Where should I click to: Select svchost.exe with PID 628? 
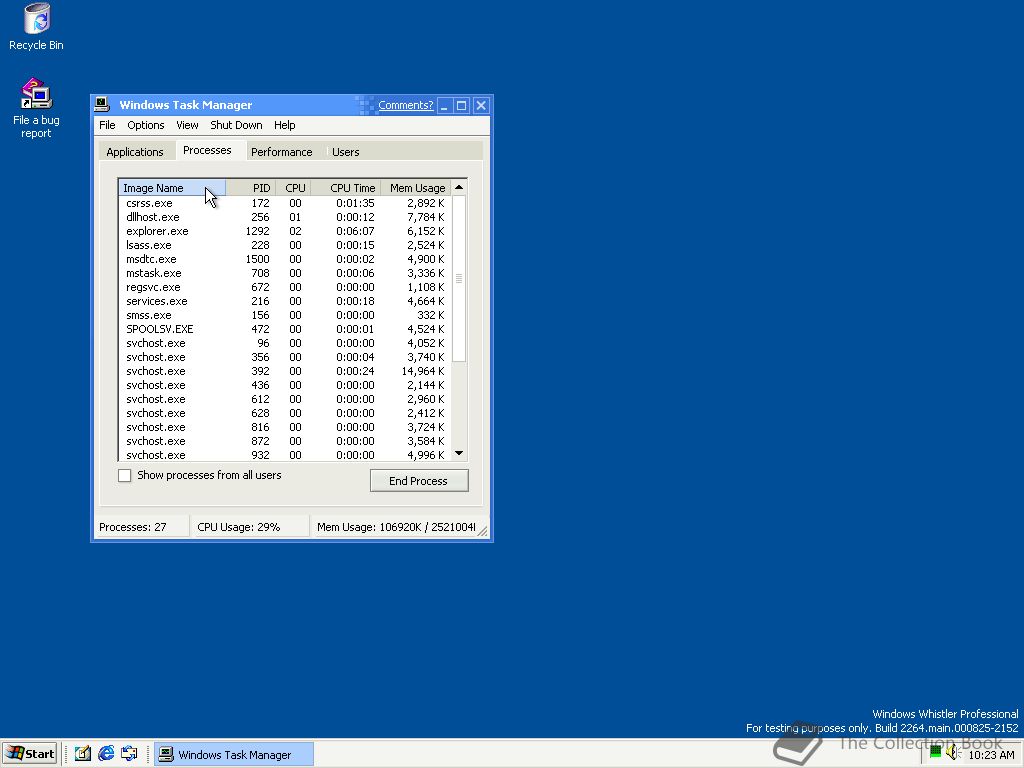coord(285,413)
